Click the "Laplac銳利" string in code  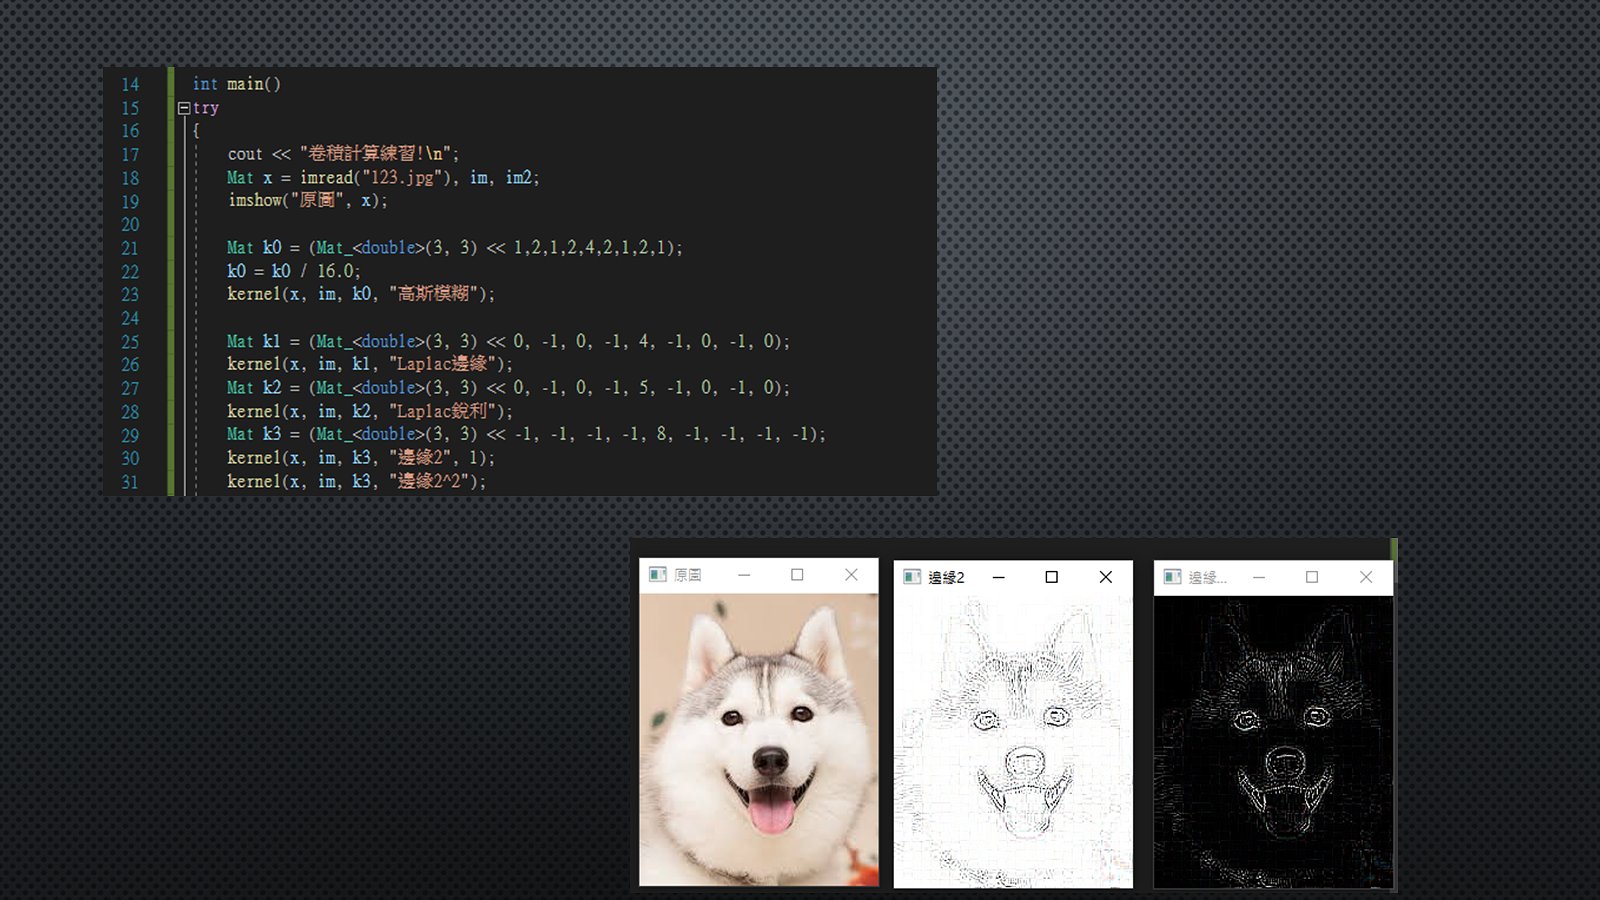tap(442, 411)
